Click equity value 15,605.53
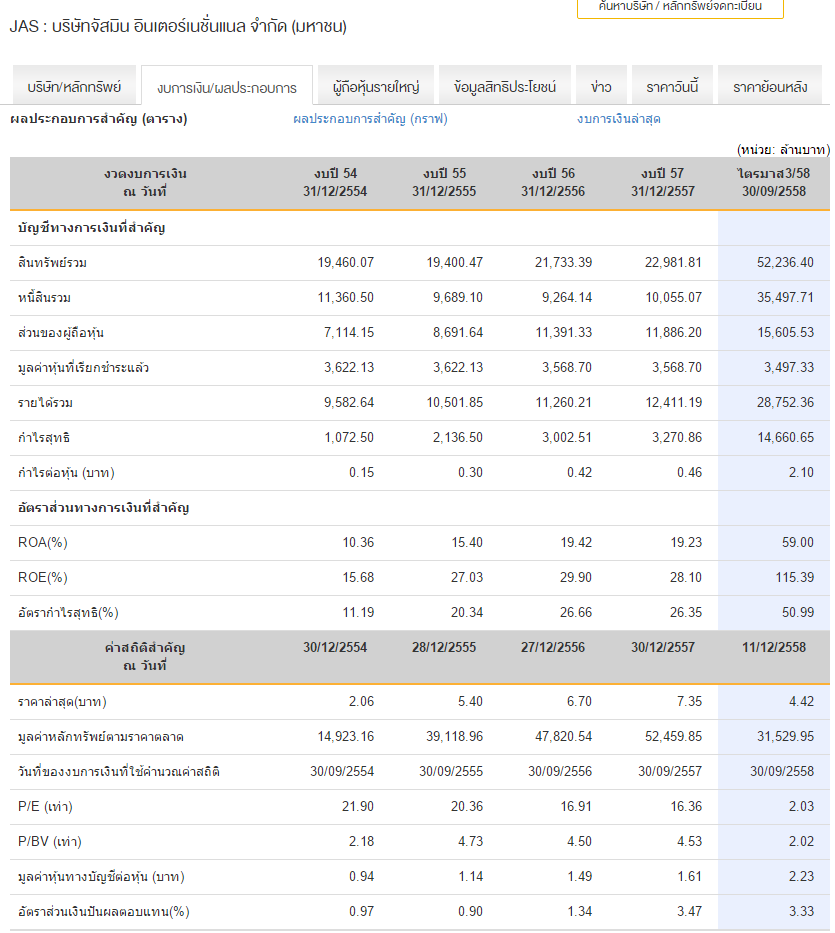This screenshot has width=835, height=933. [x=785, y=333]
